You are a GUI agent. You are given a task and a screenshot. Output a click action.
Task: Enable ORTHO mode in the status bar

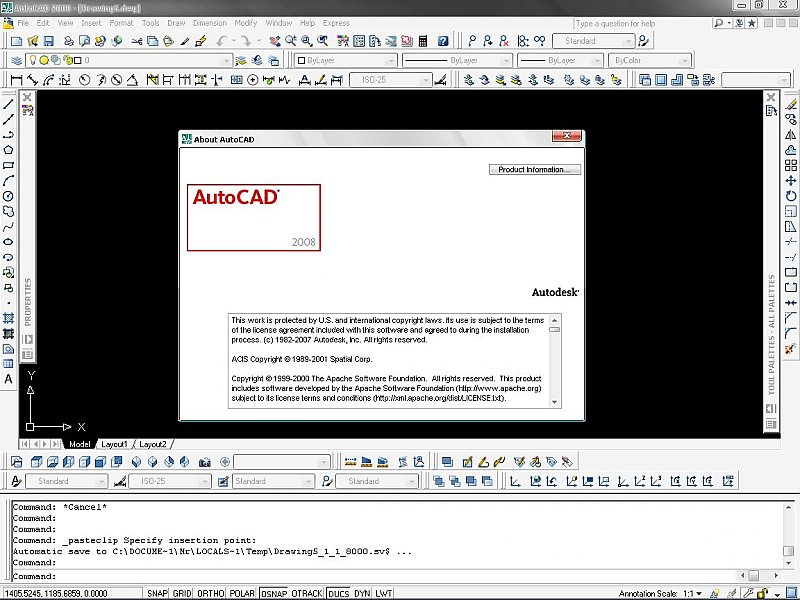coord(209,592)
